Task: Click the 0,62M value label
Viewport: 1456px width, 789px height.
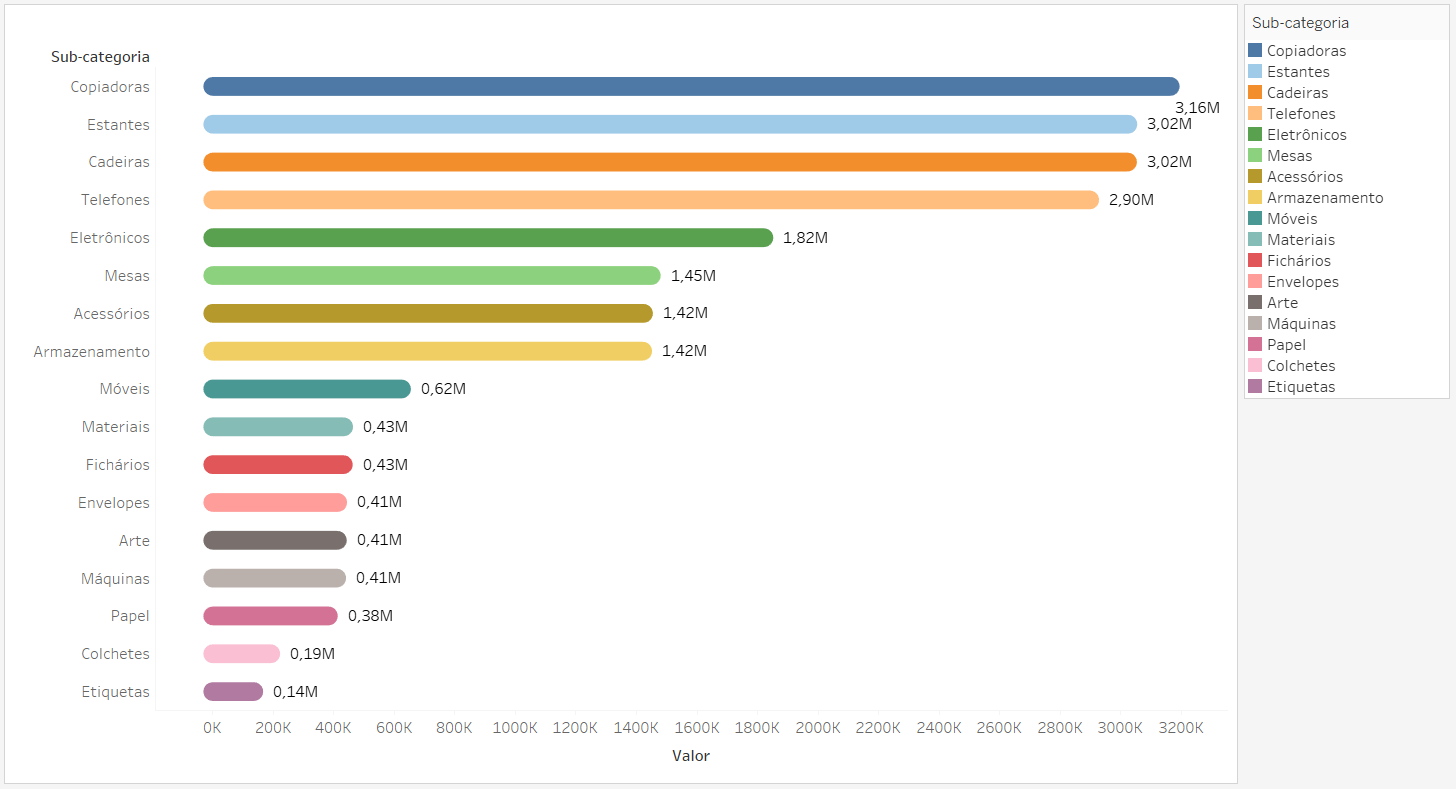Action: [x=443, y=389]
